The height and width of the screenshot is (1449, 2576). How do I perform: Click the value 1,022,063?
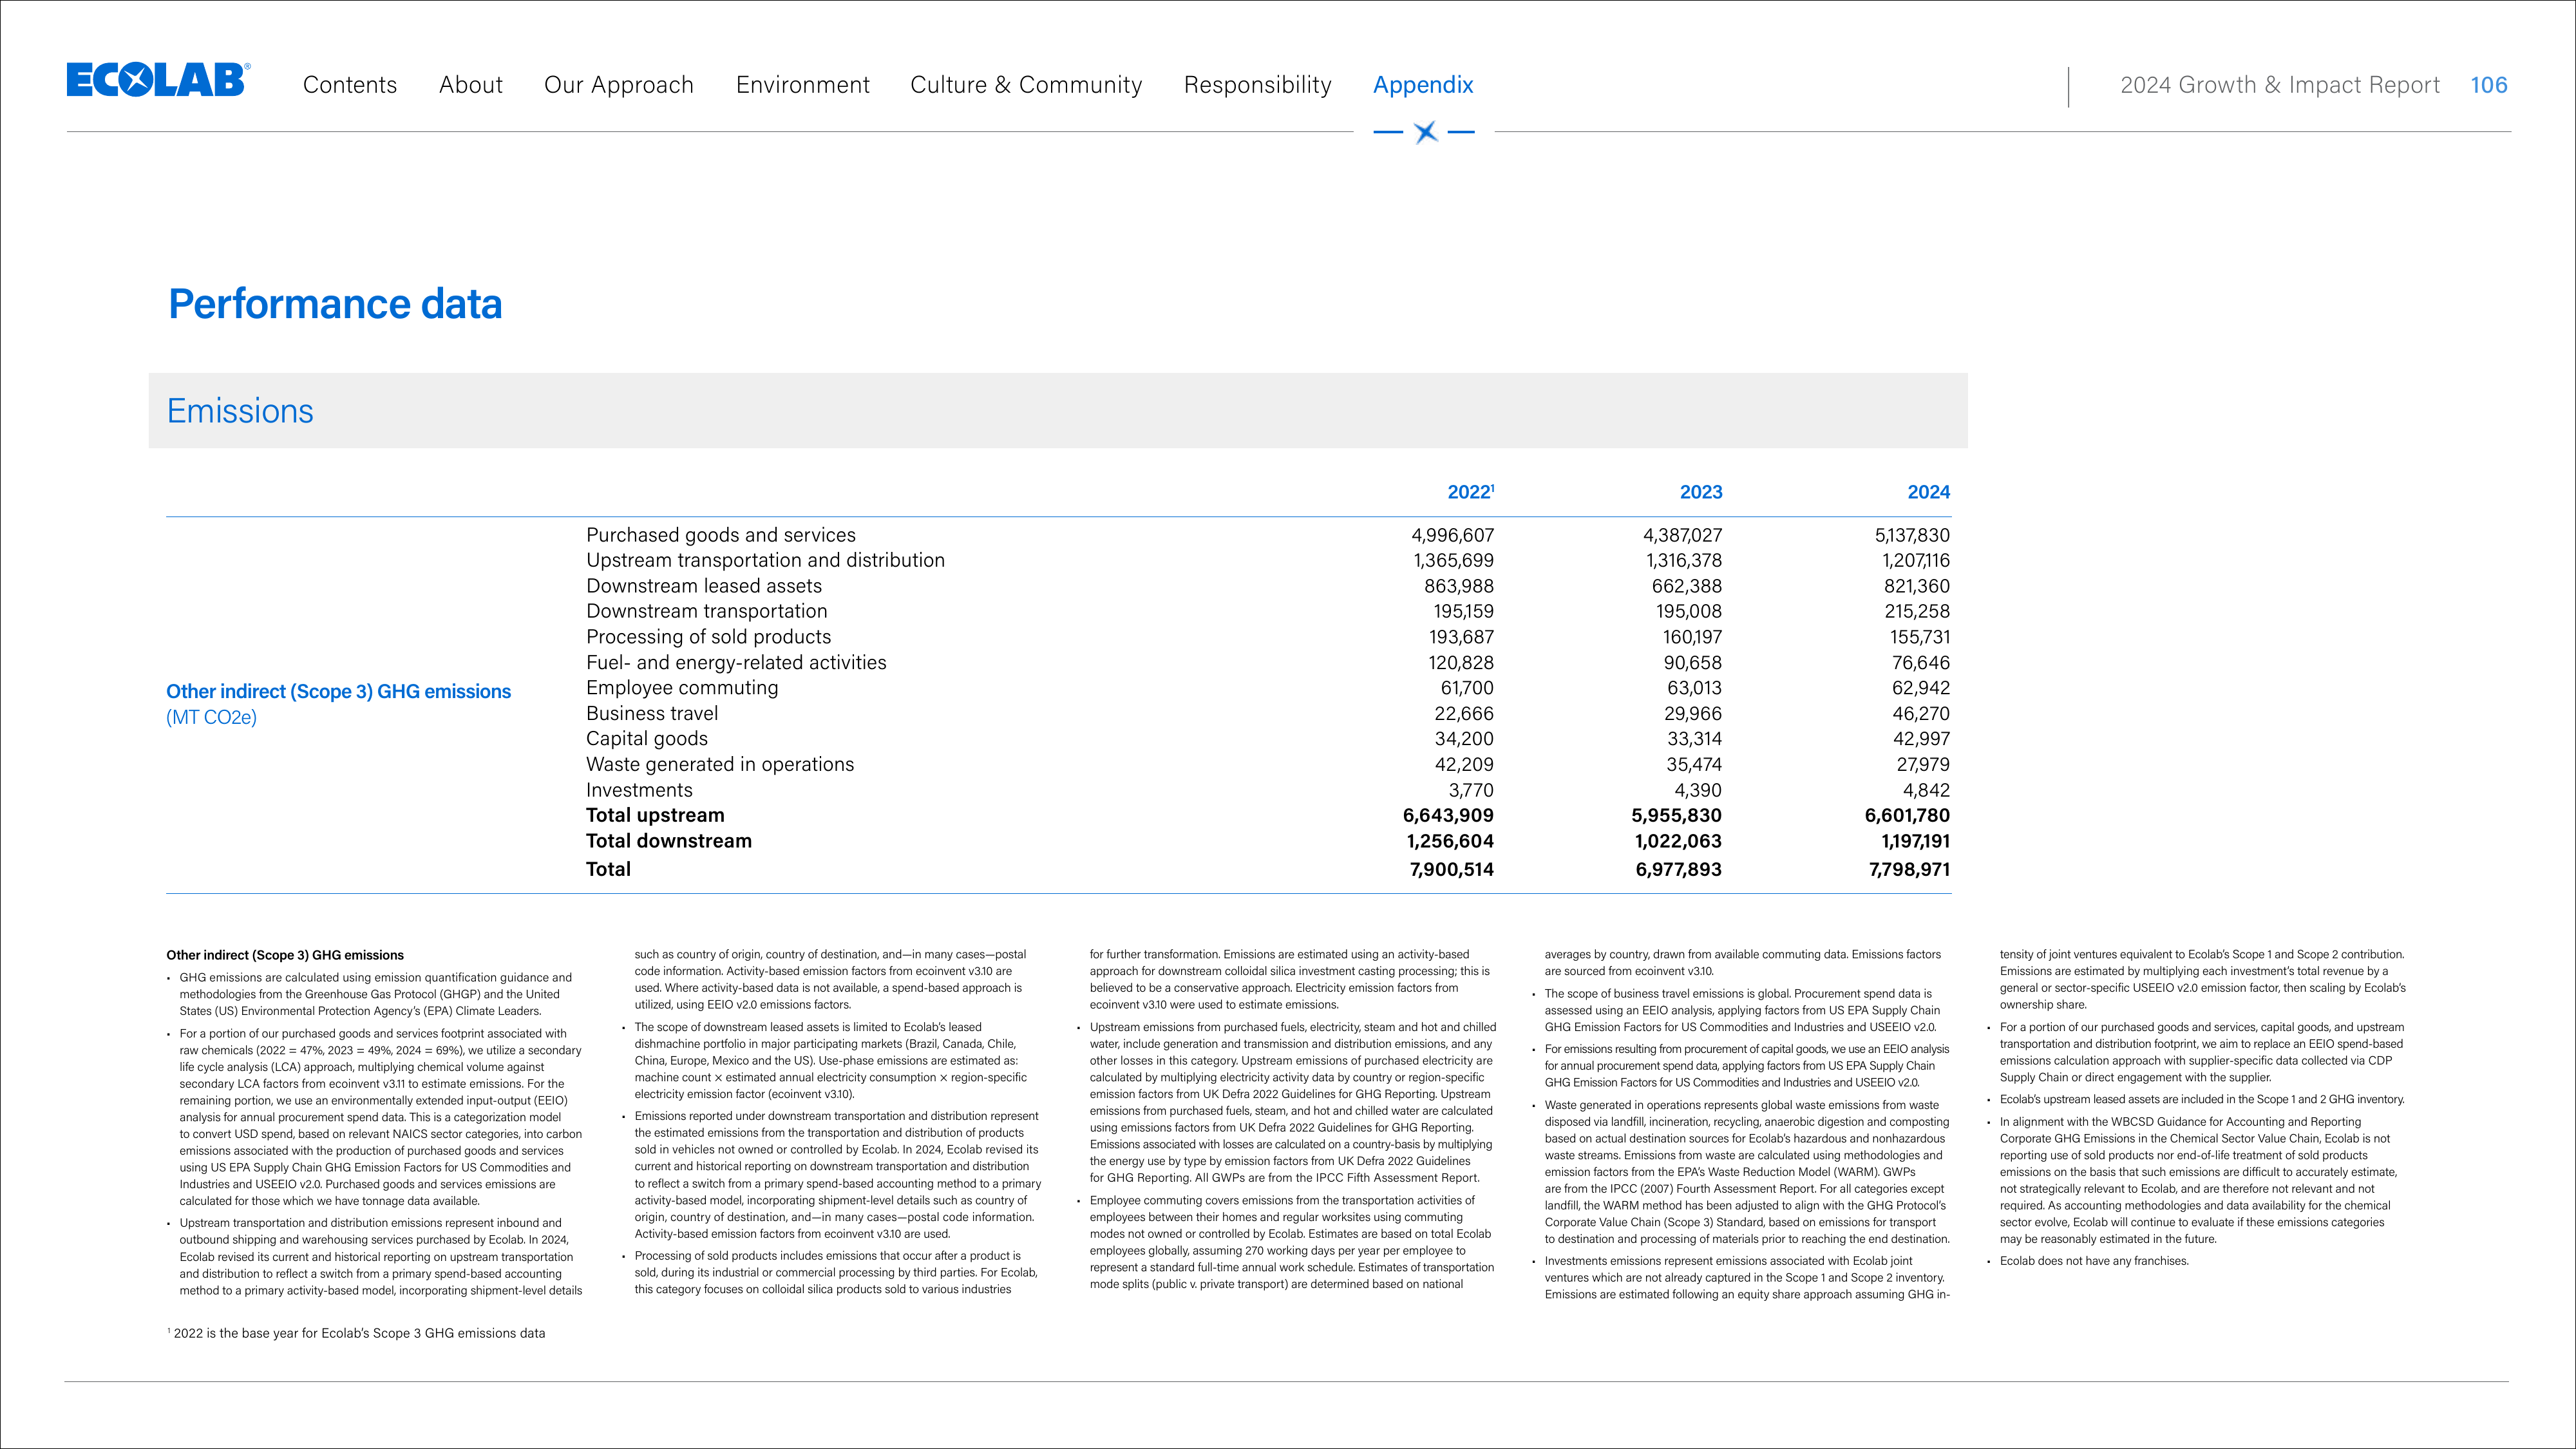pyautogui.click(x=1678, y=841)
